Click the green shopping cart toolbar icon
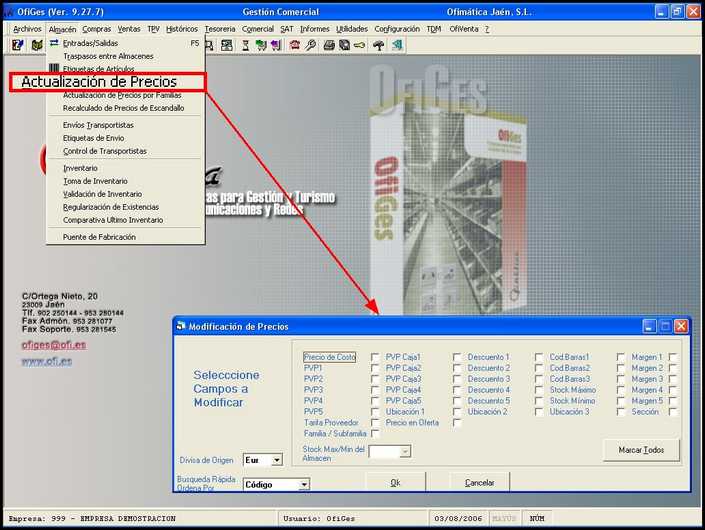The width and height of the screenshot is (705, 530). (261, 45)
